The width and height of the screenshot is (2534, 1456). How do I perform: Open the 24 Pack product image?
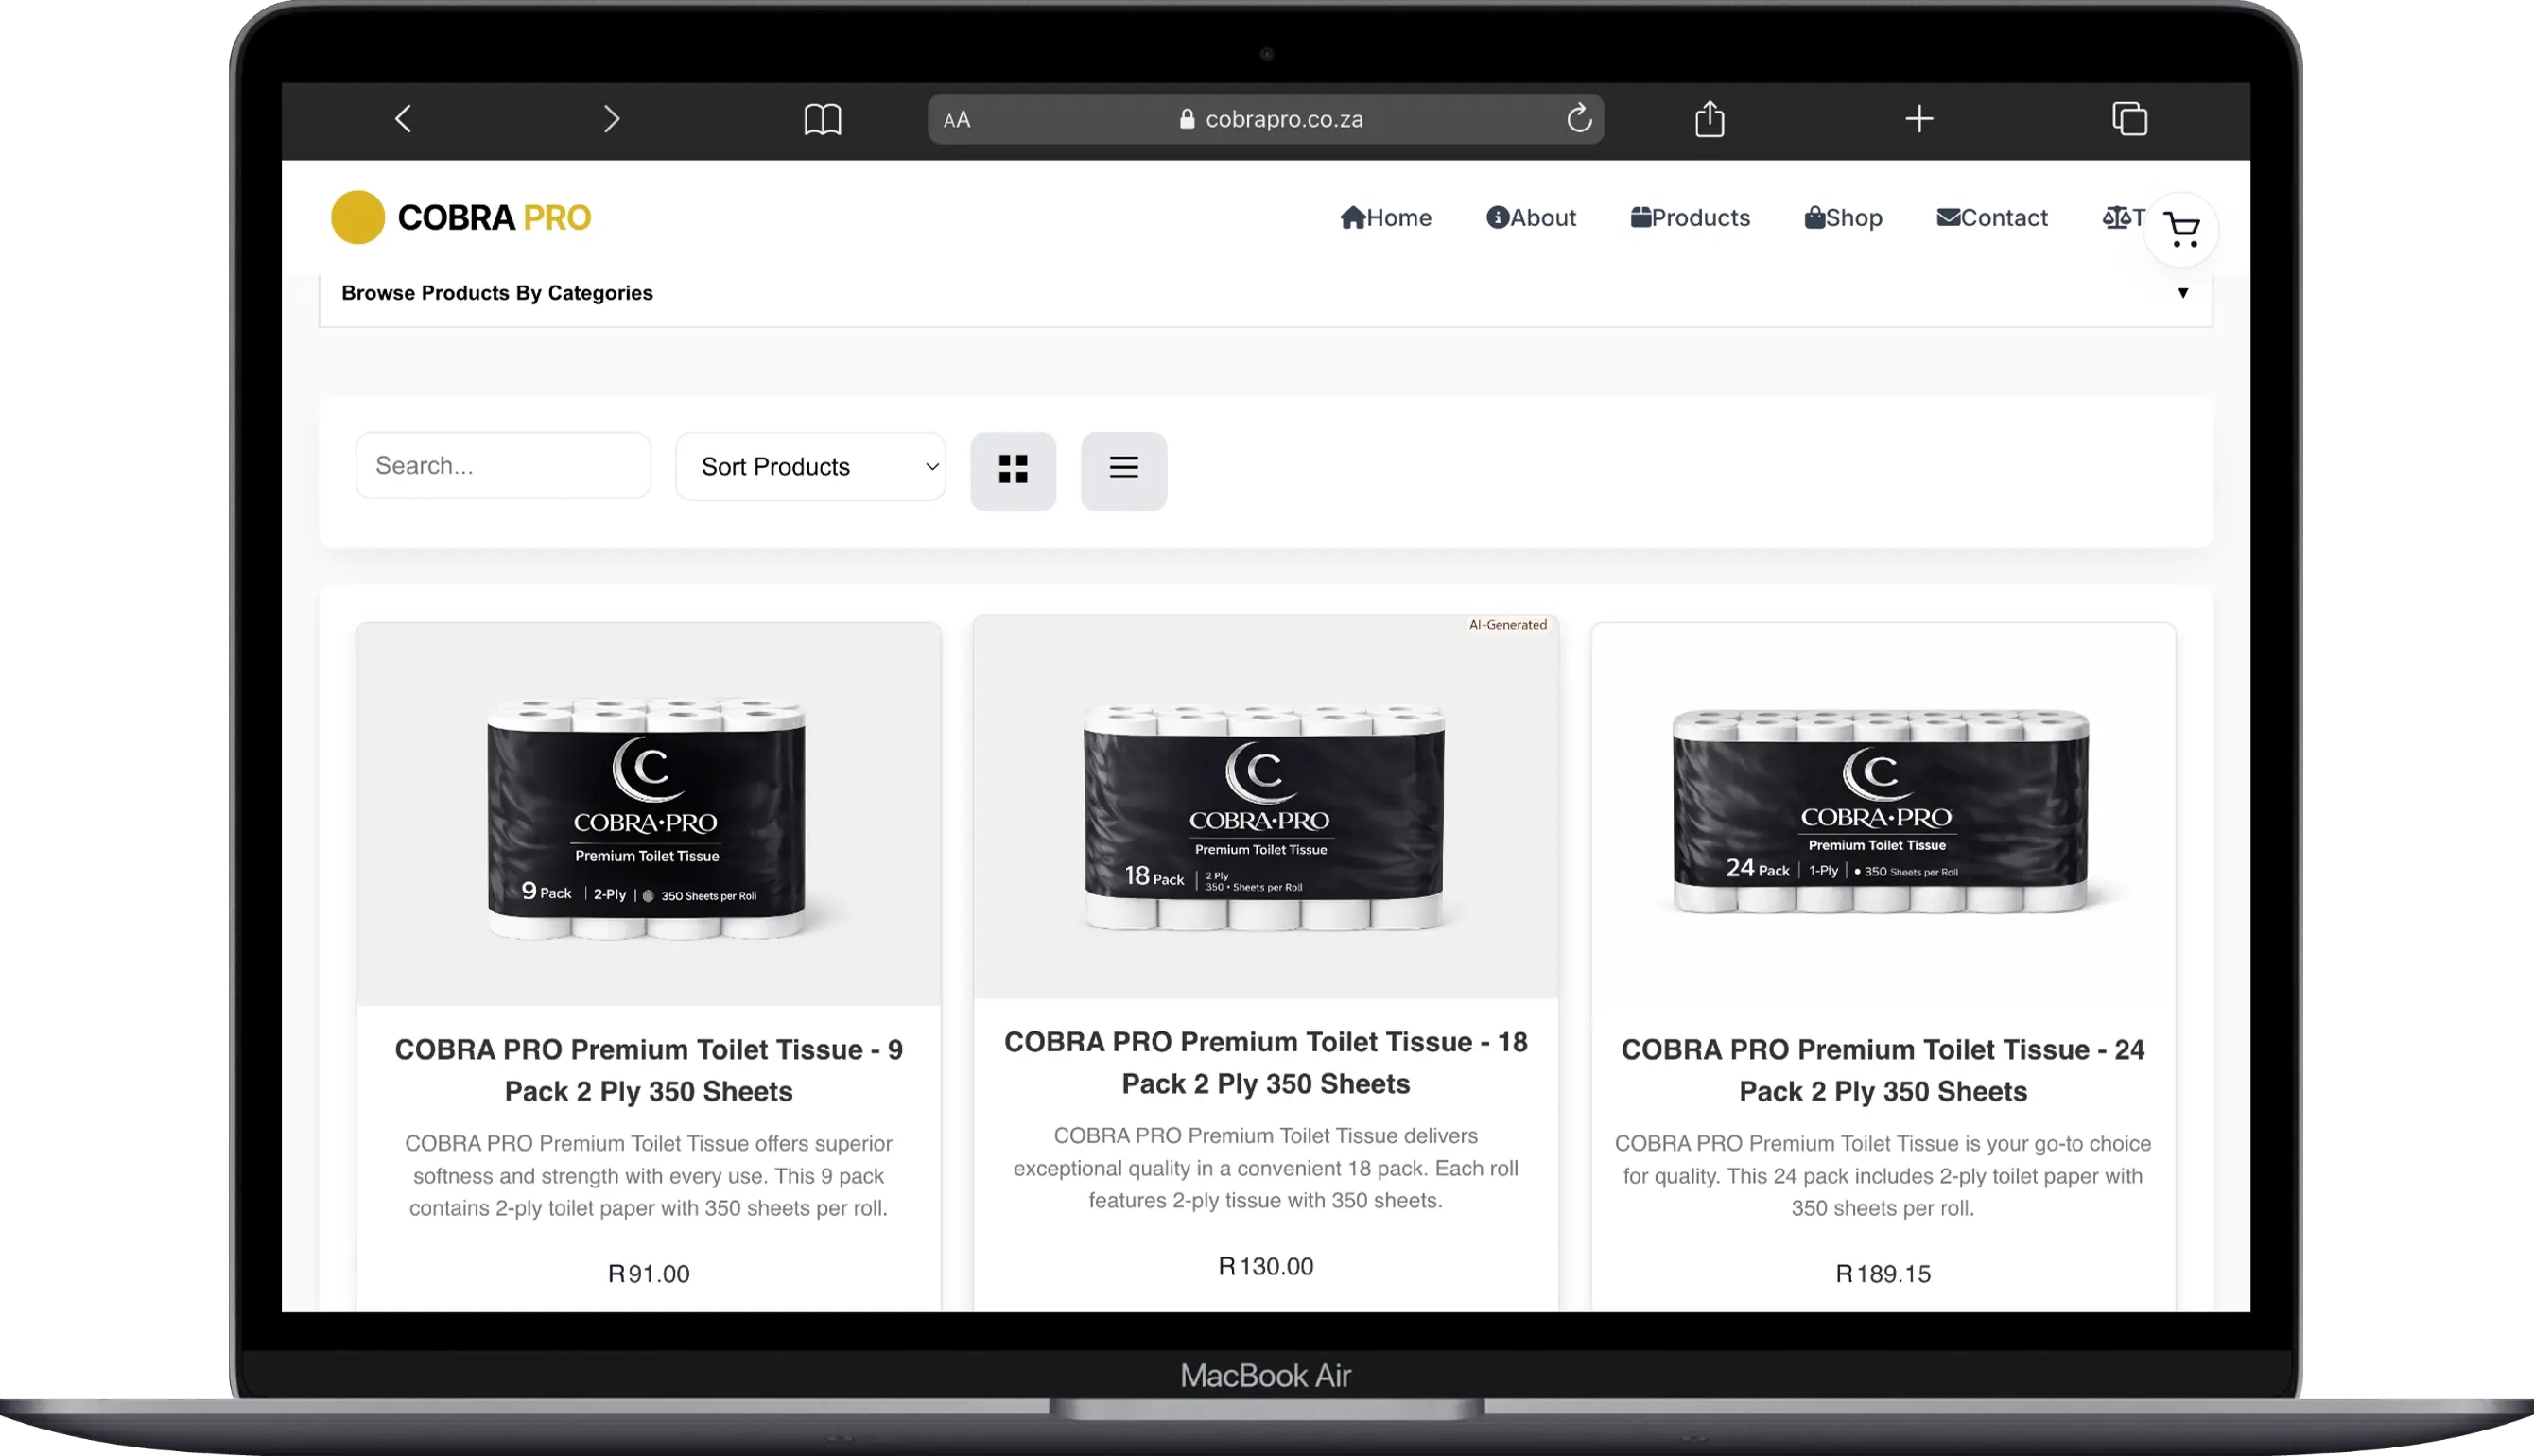1882,815
